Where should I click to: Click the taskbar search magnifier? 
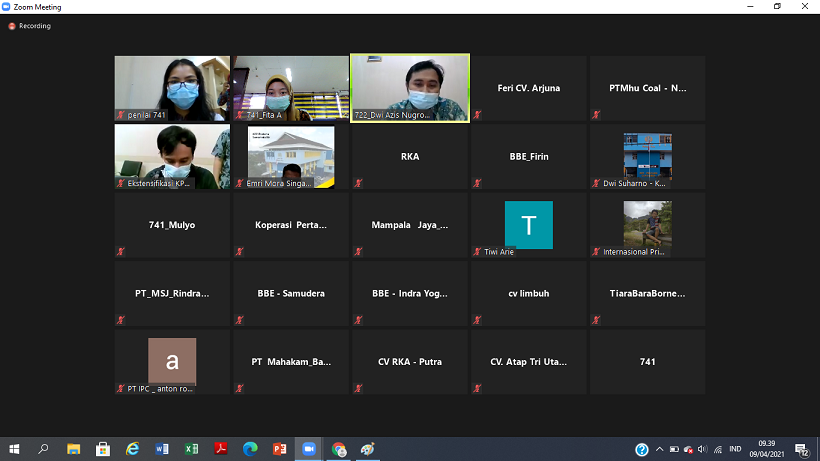(x=44, y=449)
